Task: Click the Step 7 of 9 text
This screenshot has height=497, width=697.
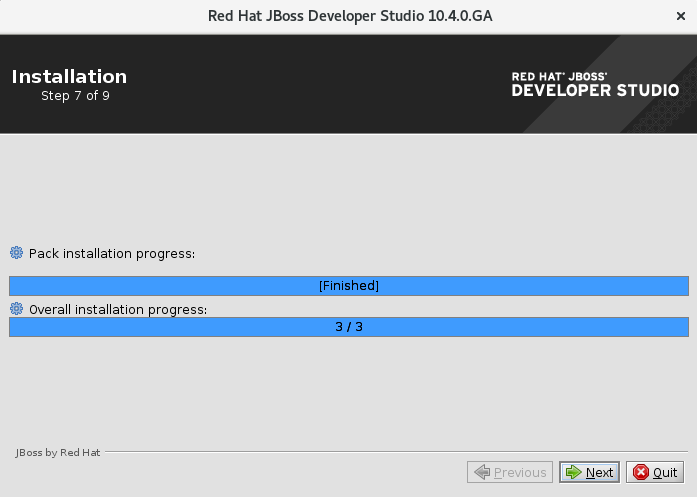Action: (75, 96)
